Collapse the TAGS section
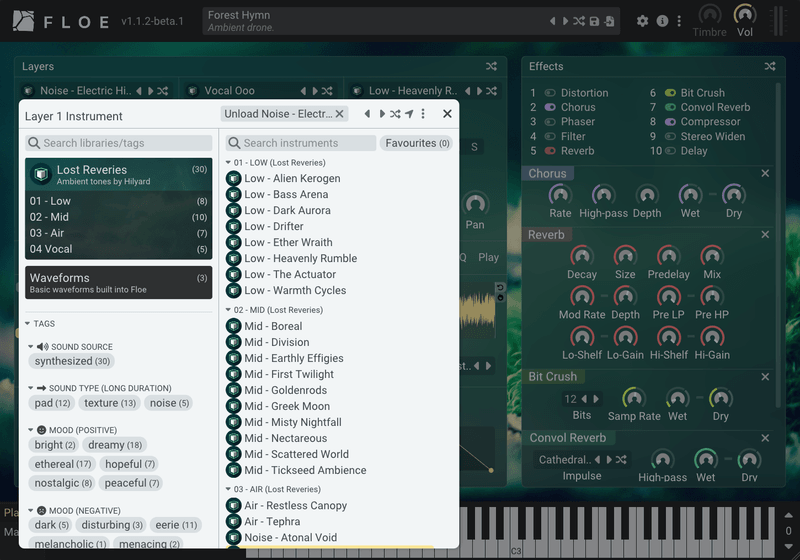 28,324
